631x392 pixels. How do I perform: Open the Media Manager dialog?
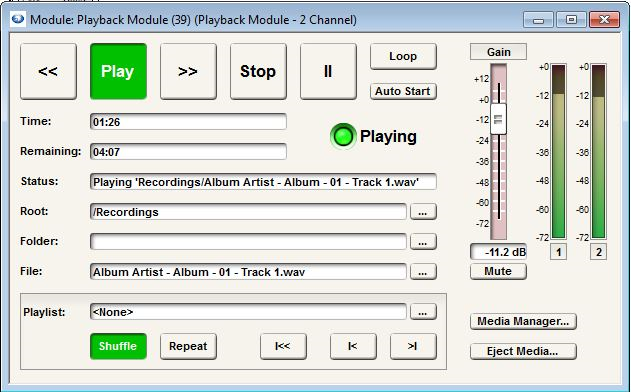523,322
